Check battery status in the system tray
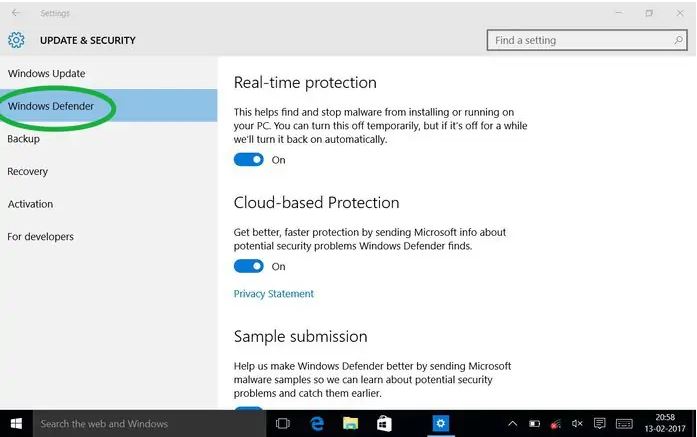 pyautogui.click(x=534, y=424)
